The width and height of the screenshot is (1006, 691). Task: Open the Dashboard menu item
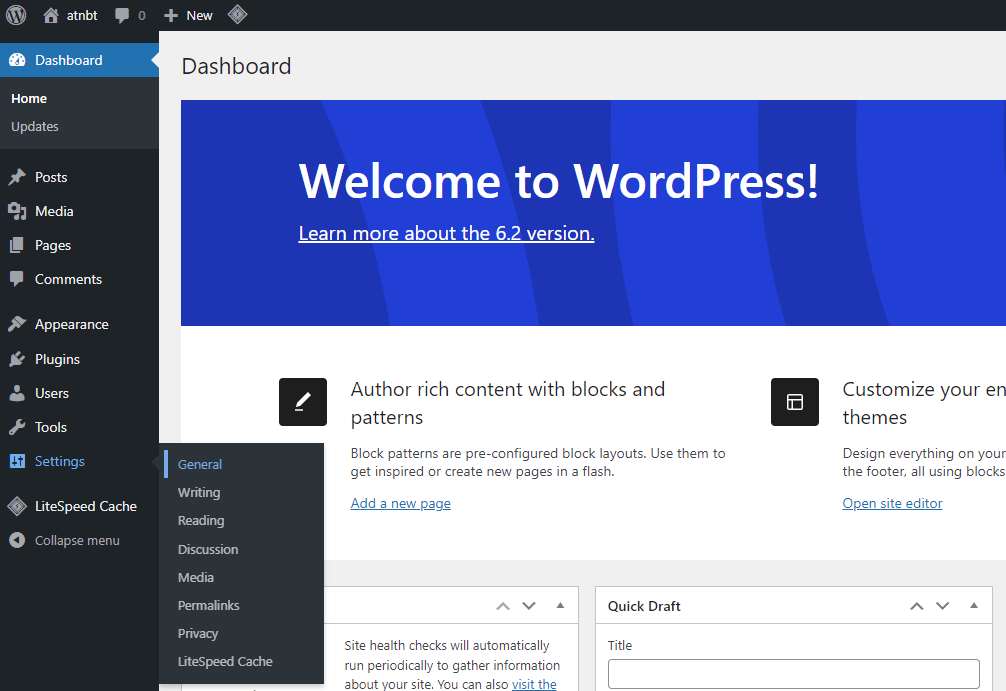point(68,60)
